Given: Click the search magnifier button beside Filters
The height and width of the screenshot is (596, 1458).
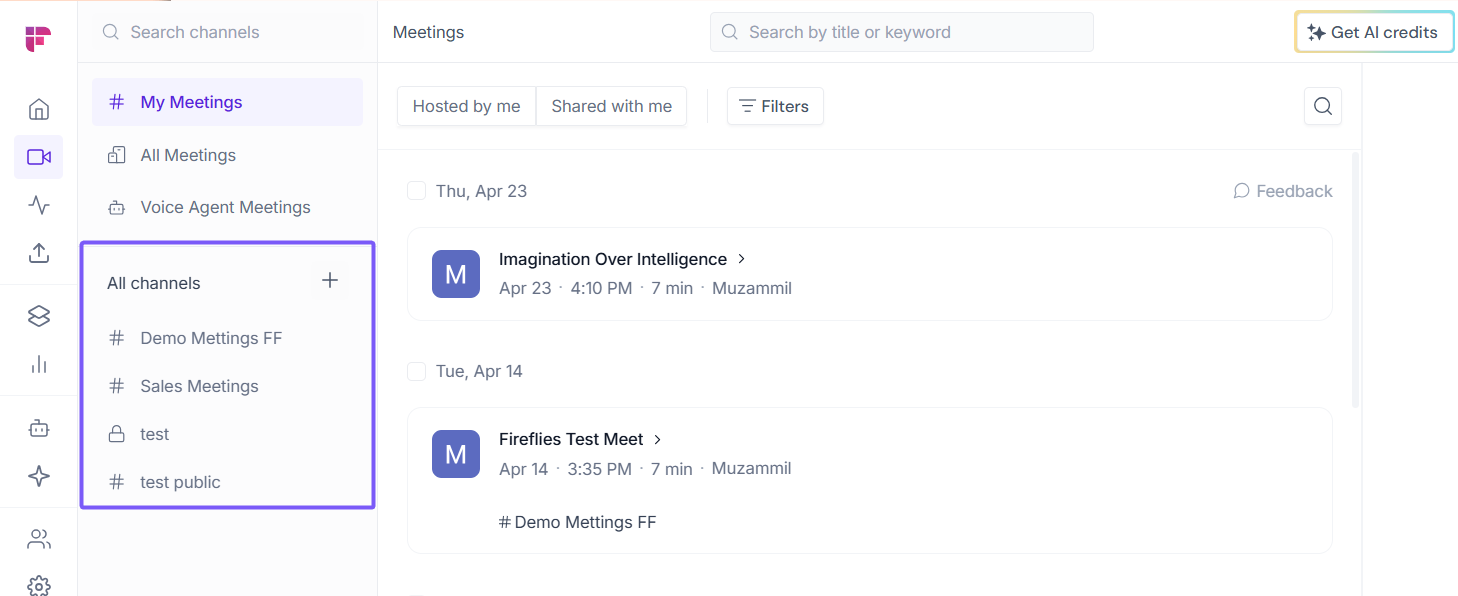Looking at the screenshot, I should pyautogui.click(x=1322, y=106).
